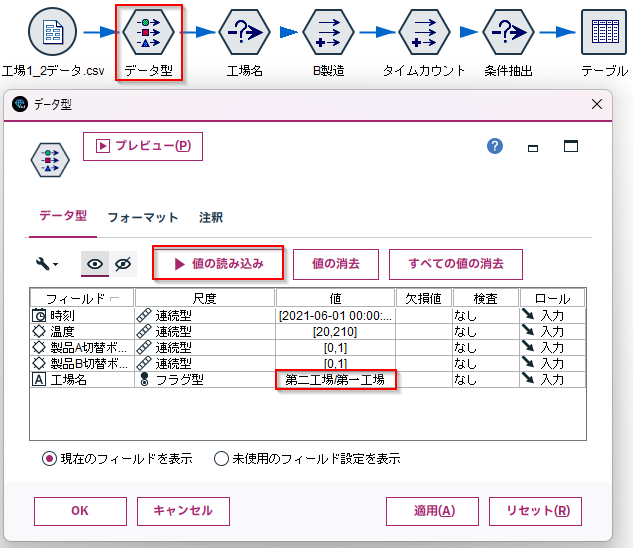Click 第二工場/第一工場 value cell

click(x=335, y=380)
